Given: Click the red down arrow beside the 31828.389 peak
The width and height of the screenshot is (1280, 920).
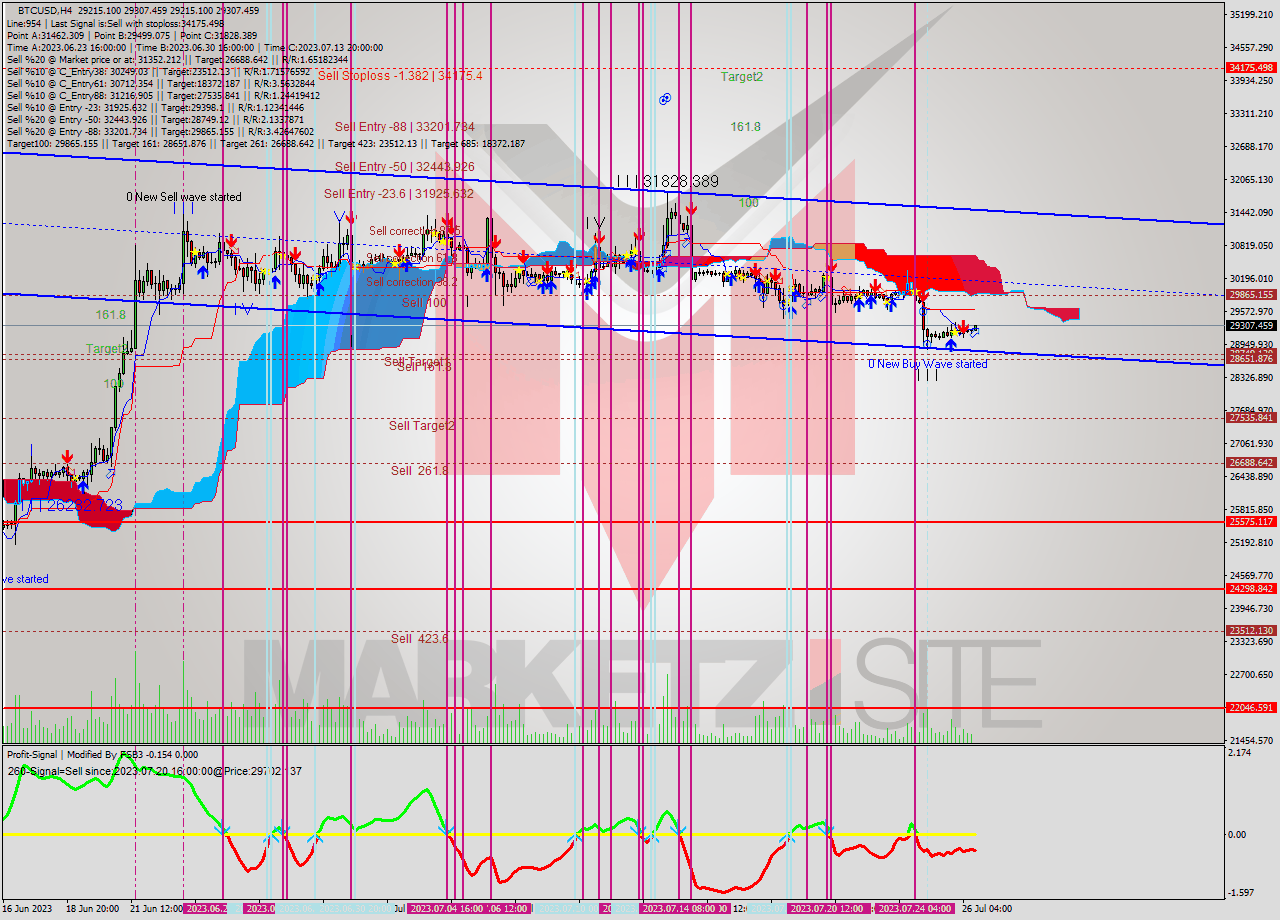Looking at the screenshot, I should tap(691, 208).
